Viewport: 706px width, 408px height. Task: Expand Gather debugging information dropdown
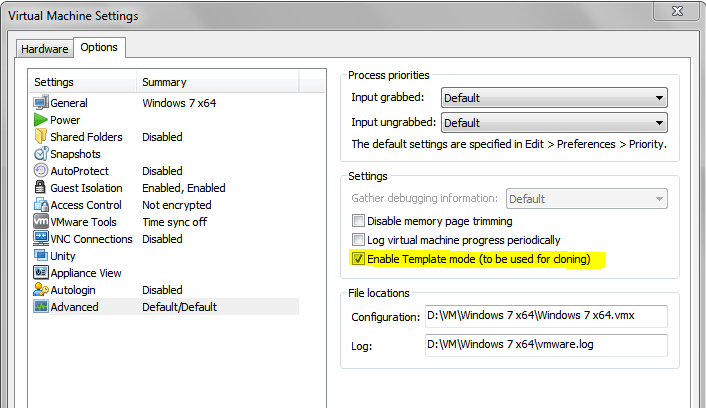tap(587, 199)
